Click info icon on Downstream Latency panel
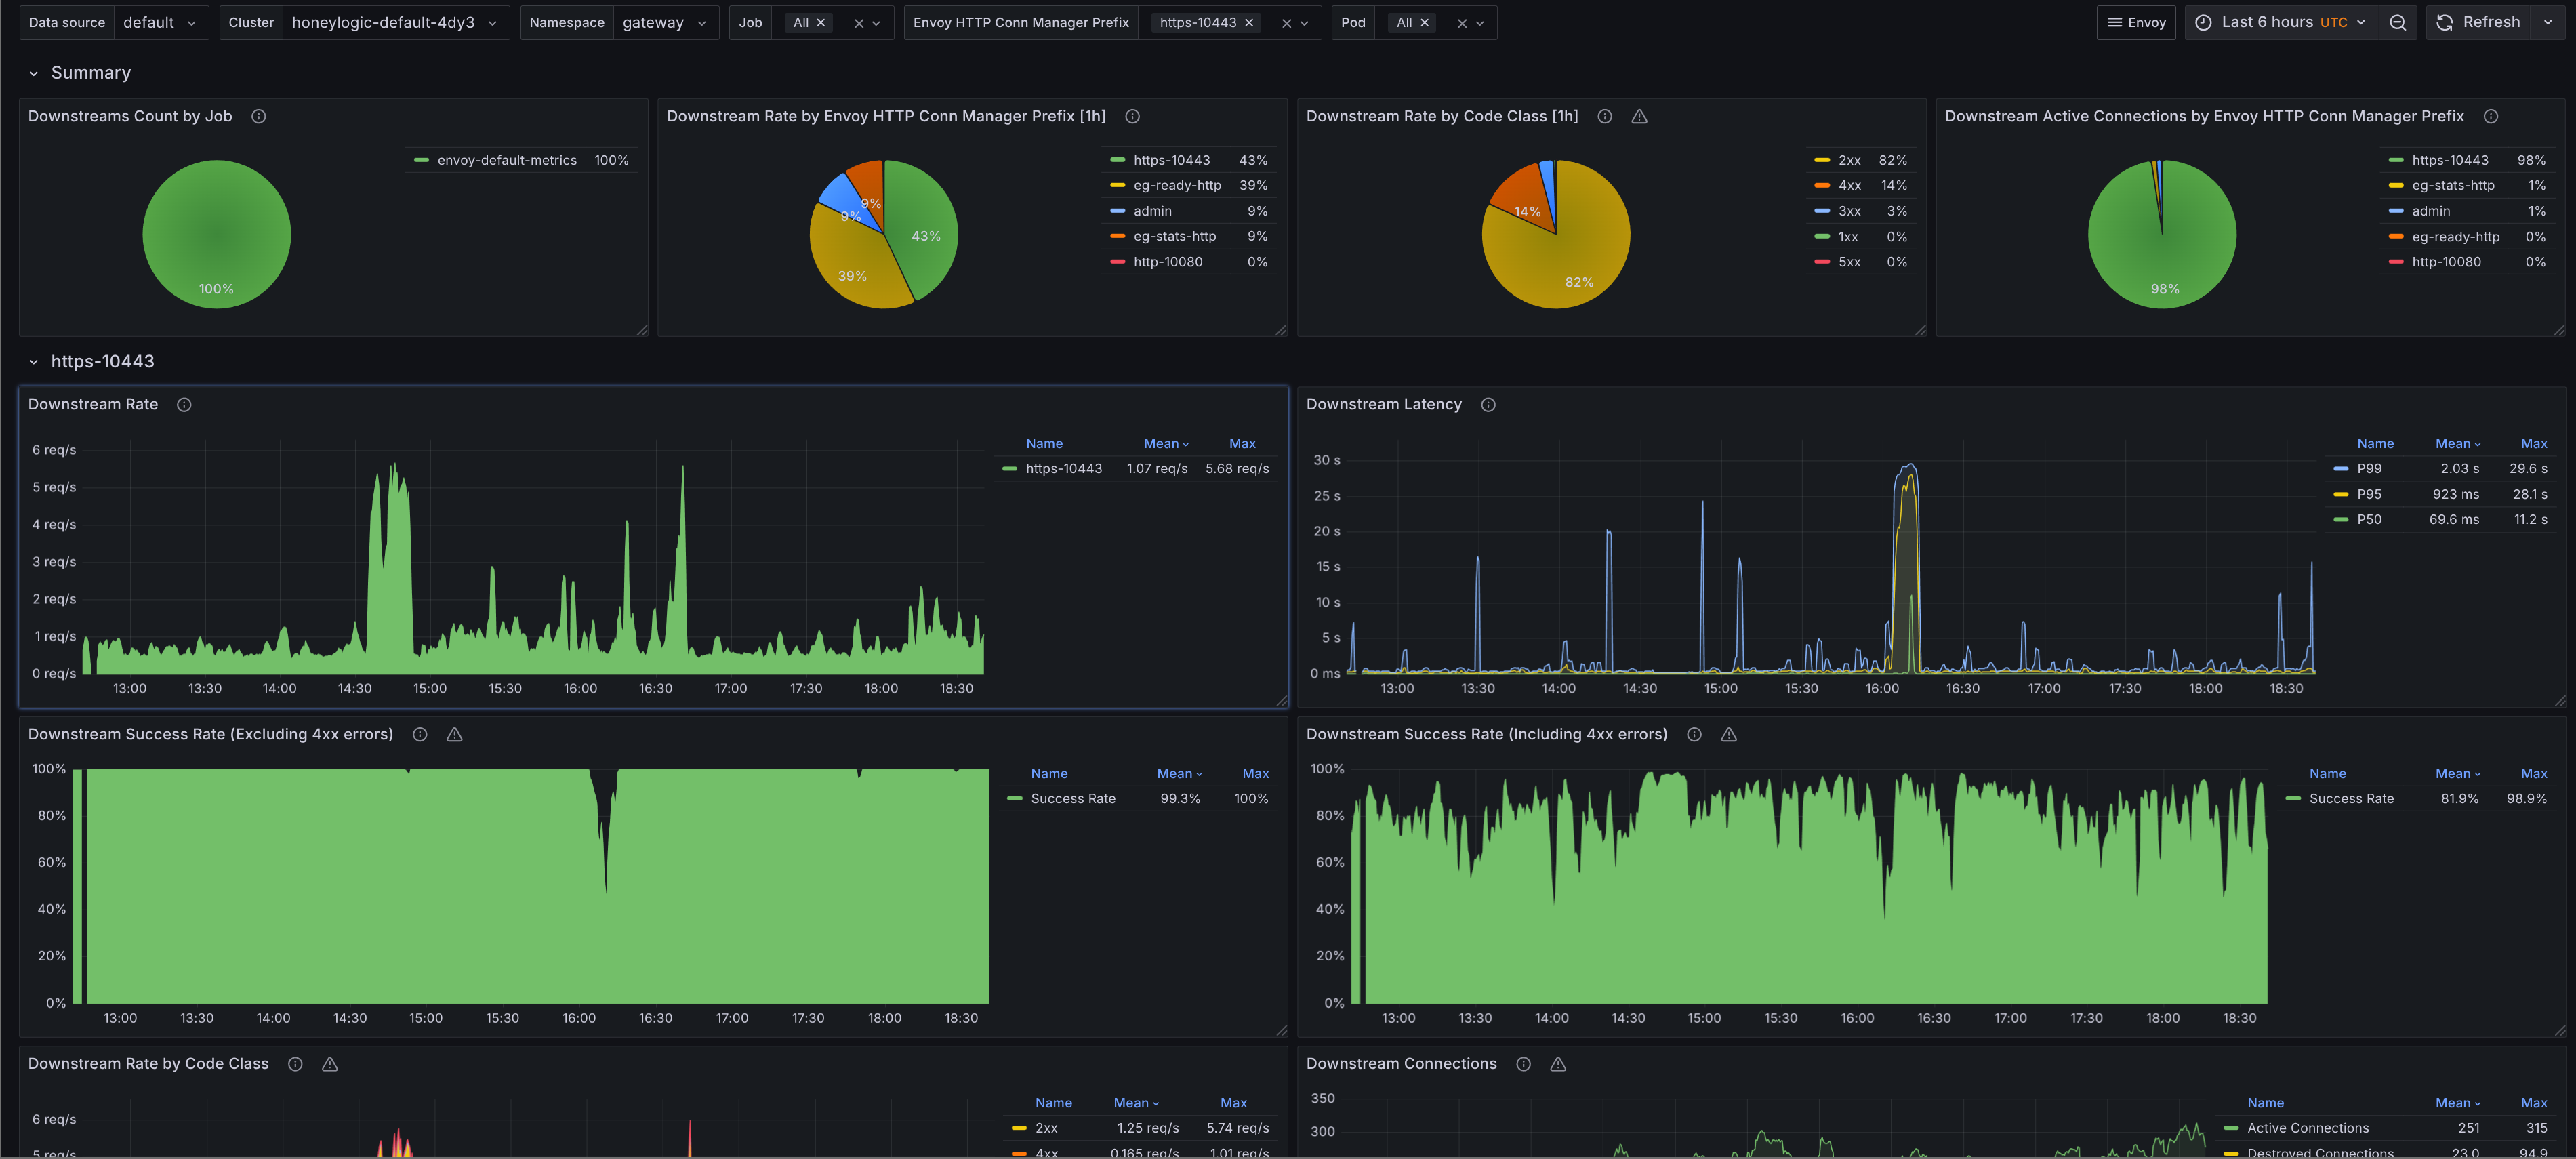This screenshot has height=1159, width=2576. tap(1488, 404)
